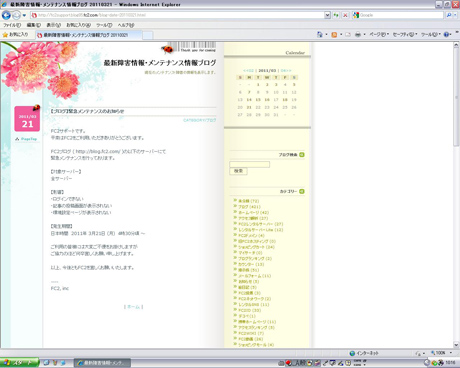Viewport: 460px width, 368px height.
Task: Click calendar date 21
Action: [249, 107]
